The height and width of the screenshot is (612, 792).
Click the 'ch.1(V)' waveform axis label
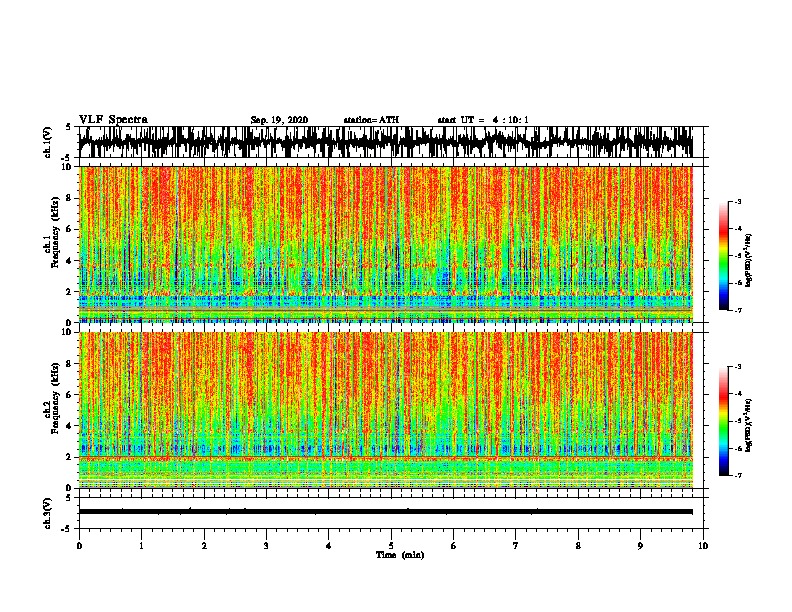coord(48,142)
